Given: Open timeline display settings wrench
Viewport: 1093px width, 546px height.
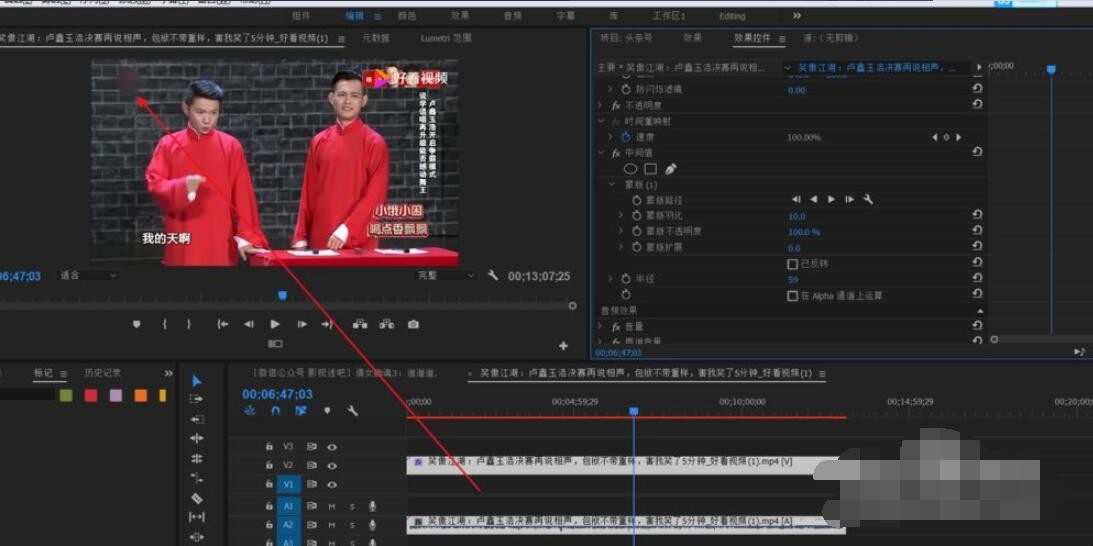Looking at the screenshot, I should tap(353, 411).
